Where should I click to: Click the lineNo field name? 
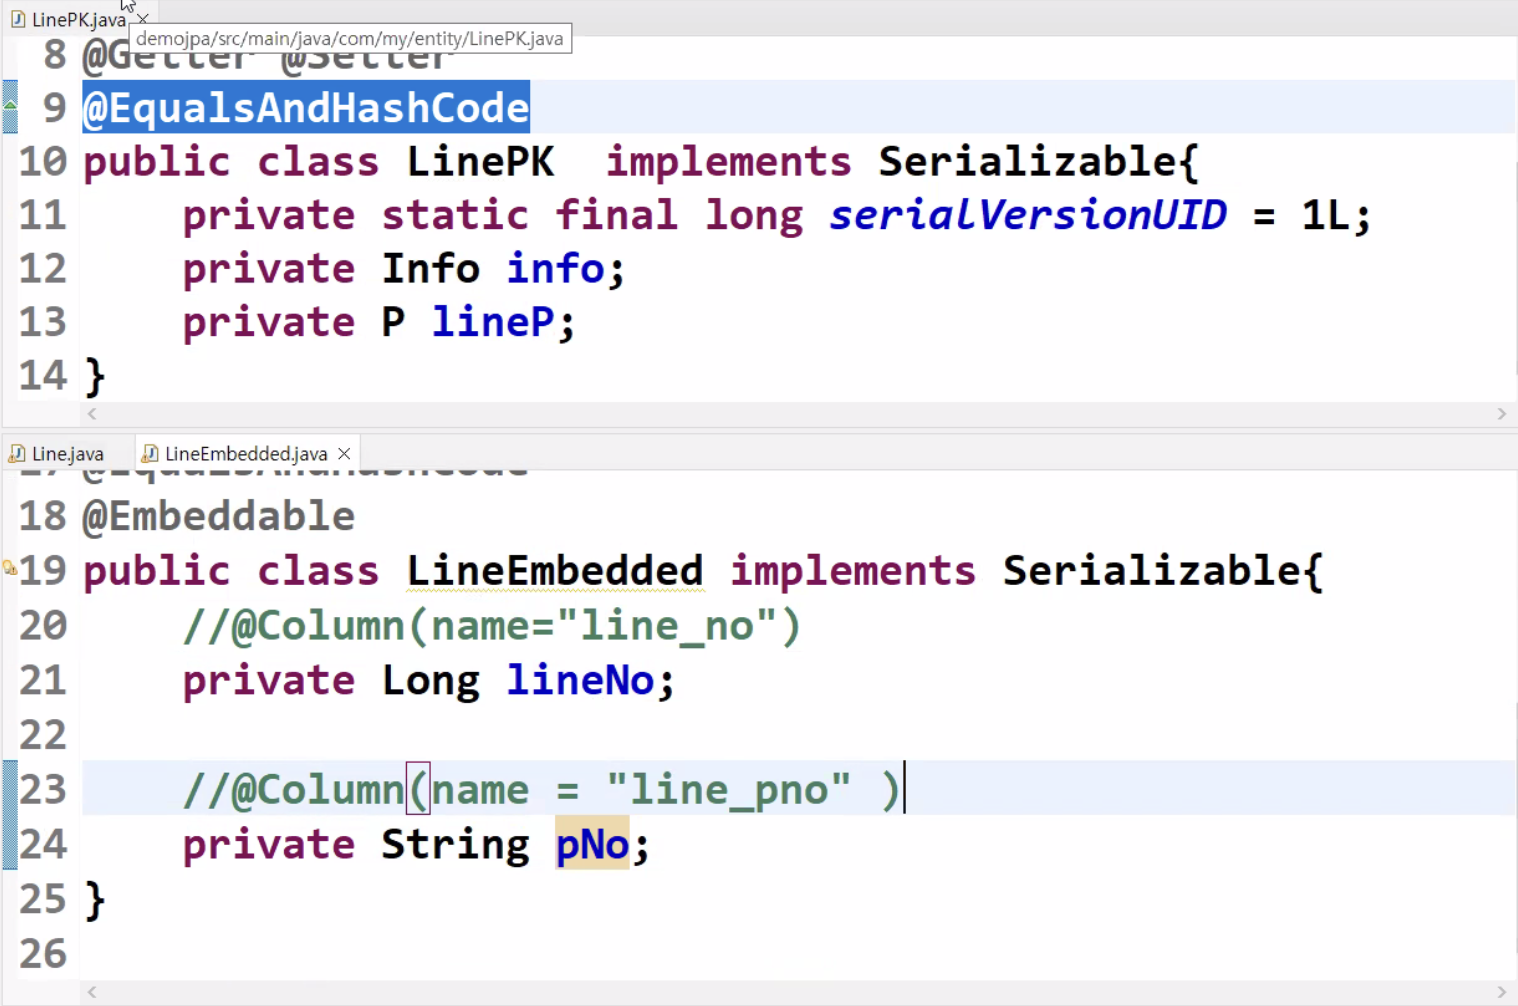click(x=580, y=681)
